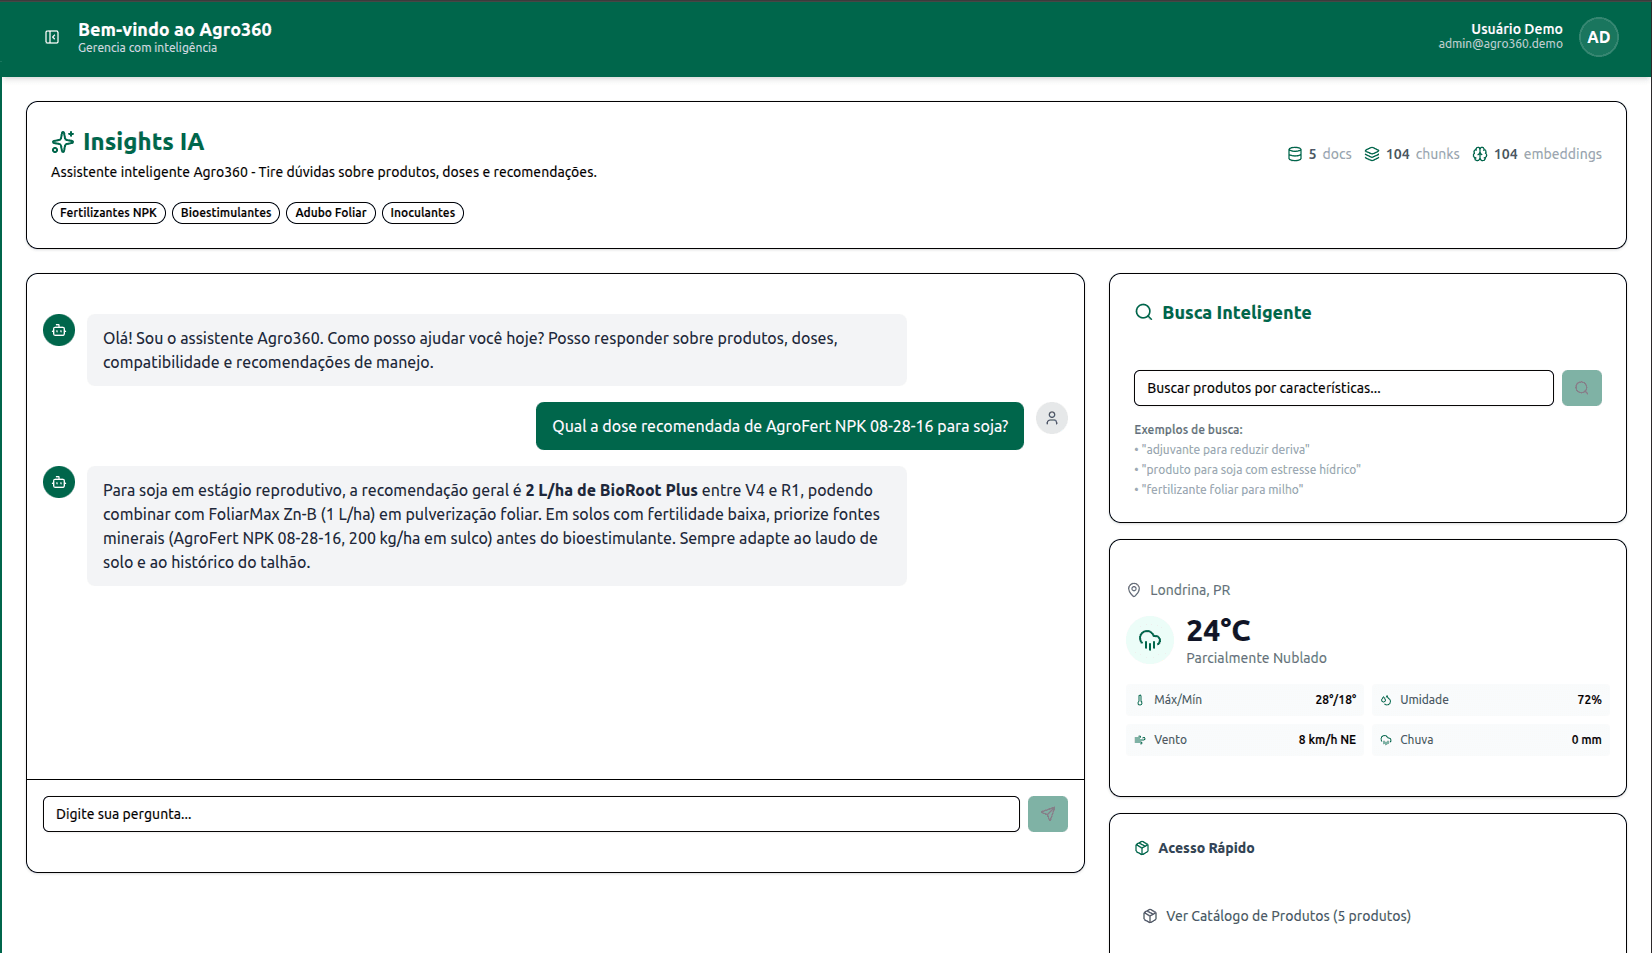1652x953 pixels.
Task: Click the 72% humidity value
Action: (x=1589, y=700)
